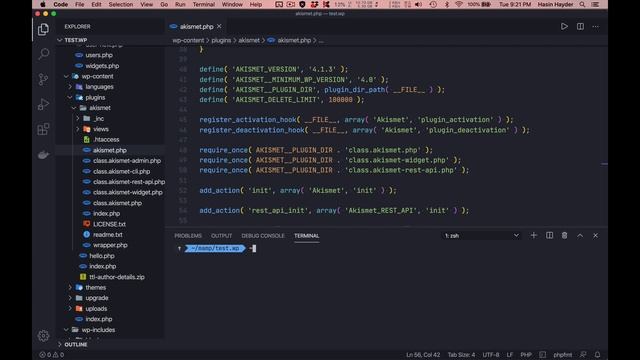Click the feedback icon in status bar
This screenshot has width=640, height=360.
point(583,355)
